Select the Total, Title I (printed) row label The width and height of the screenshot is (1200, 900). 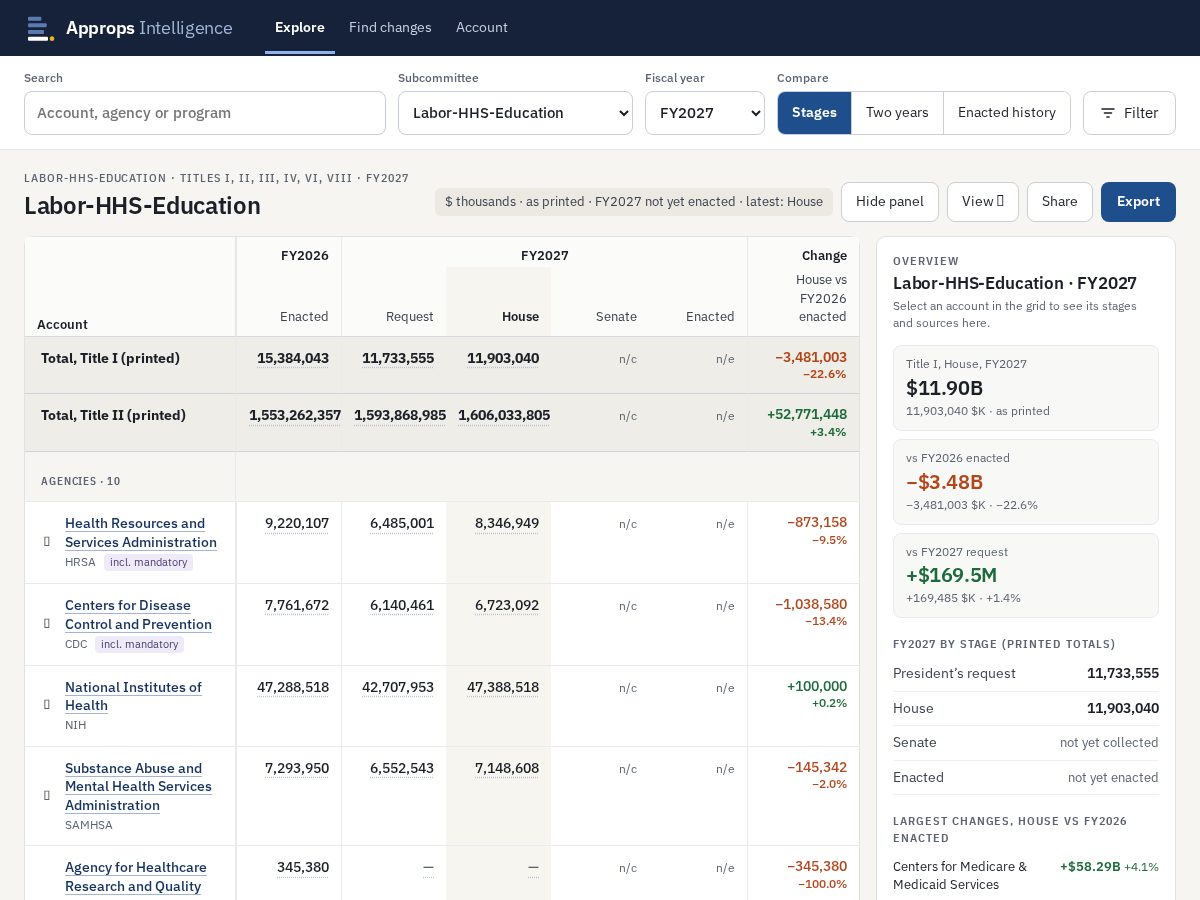[x=110, y=358]
